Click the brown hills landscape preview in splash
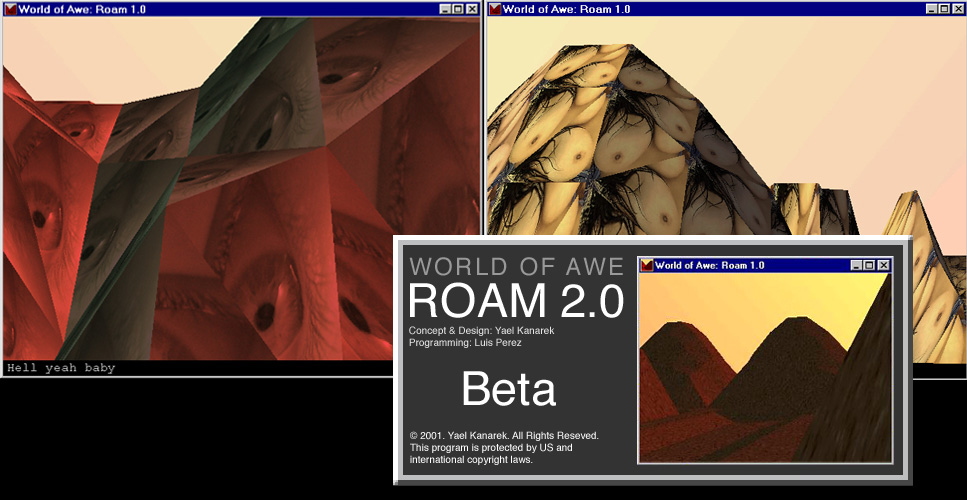 click(765, 367)
